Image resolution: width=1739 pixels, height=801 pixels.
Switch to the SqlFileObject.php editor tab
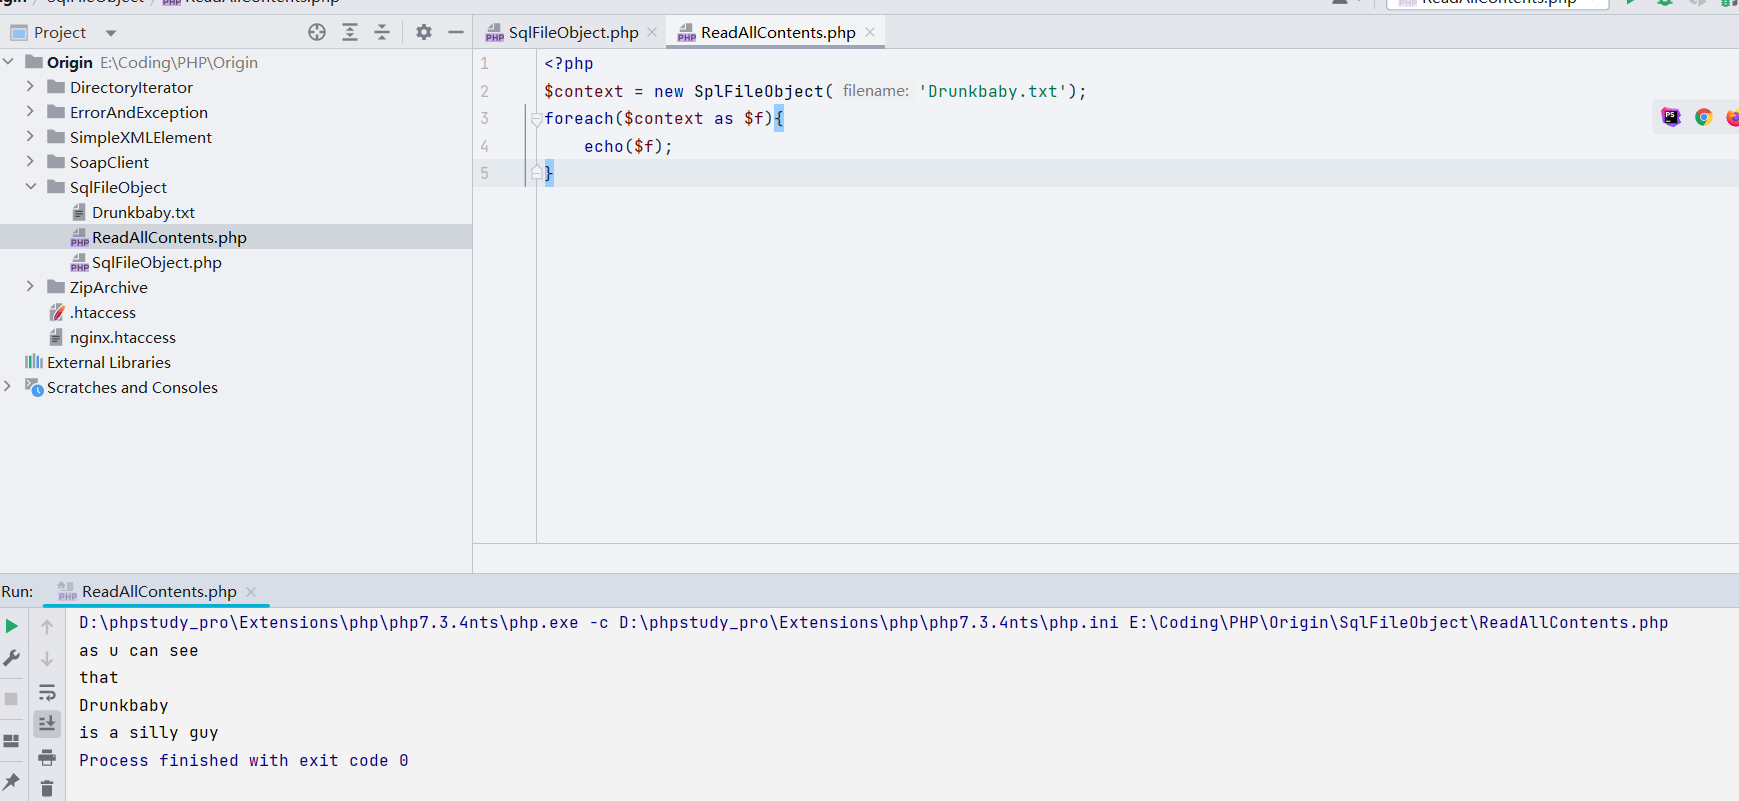(572, 32)
